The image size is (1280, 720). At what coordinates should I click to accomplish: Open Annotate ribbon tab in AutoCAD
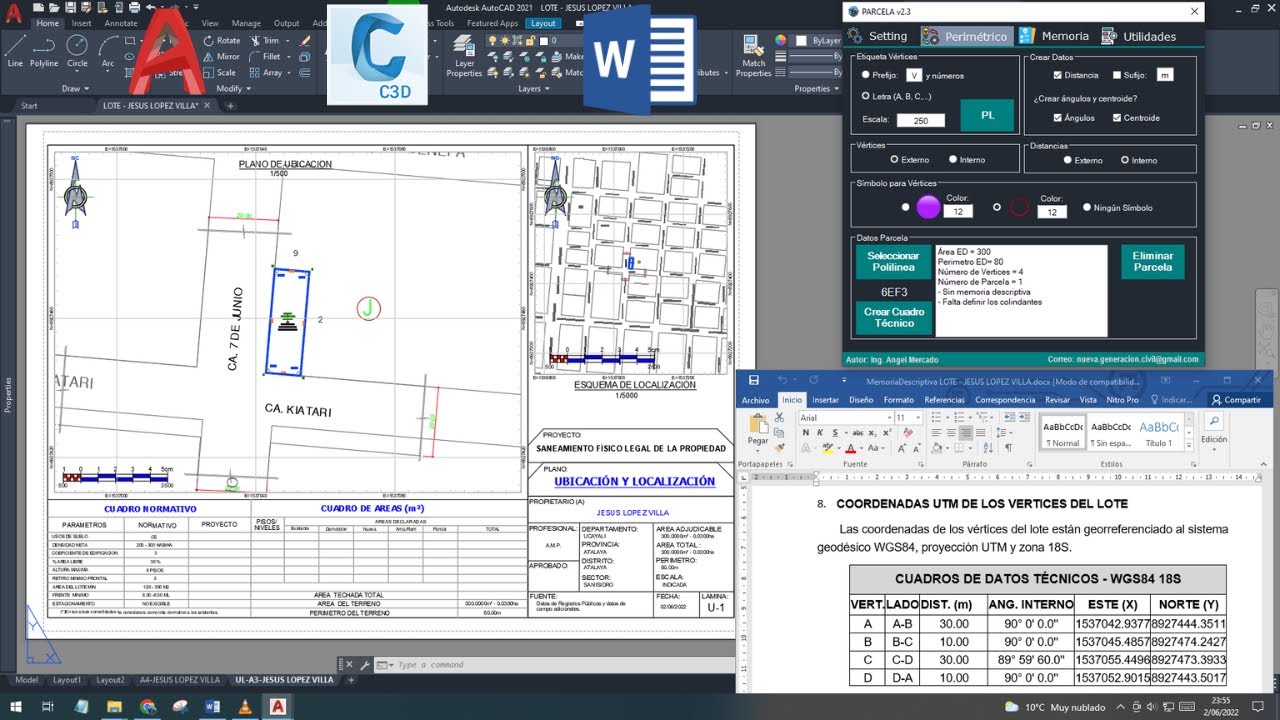(x=121, y=23)
